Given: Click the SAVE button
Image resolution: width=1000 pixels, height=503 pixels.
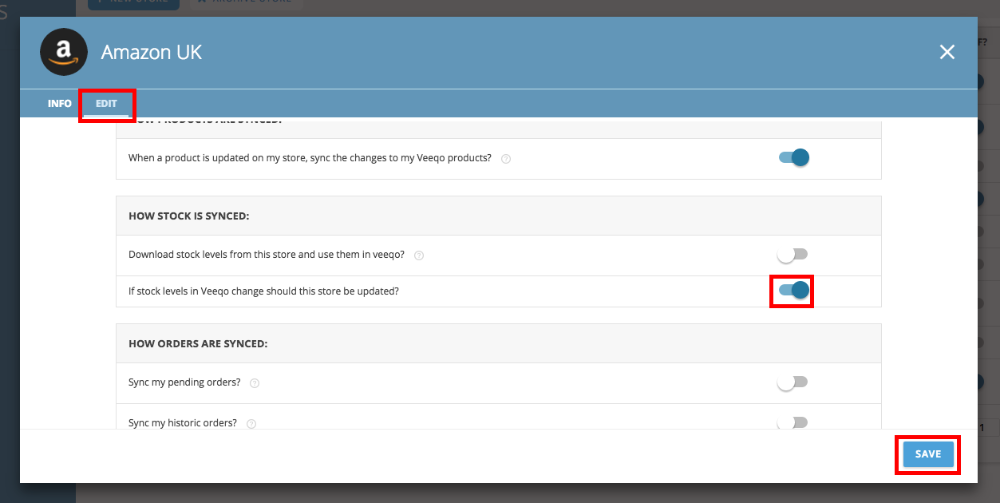Looking at the screenshot, I should coord(928,454).
